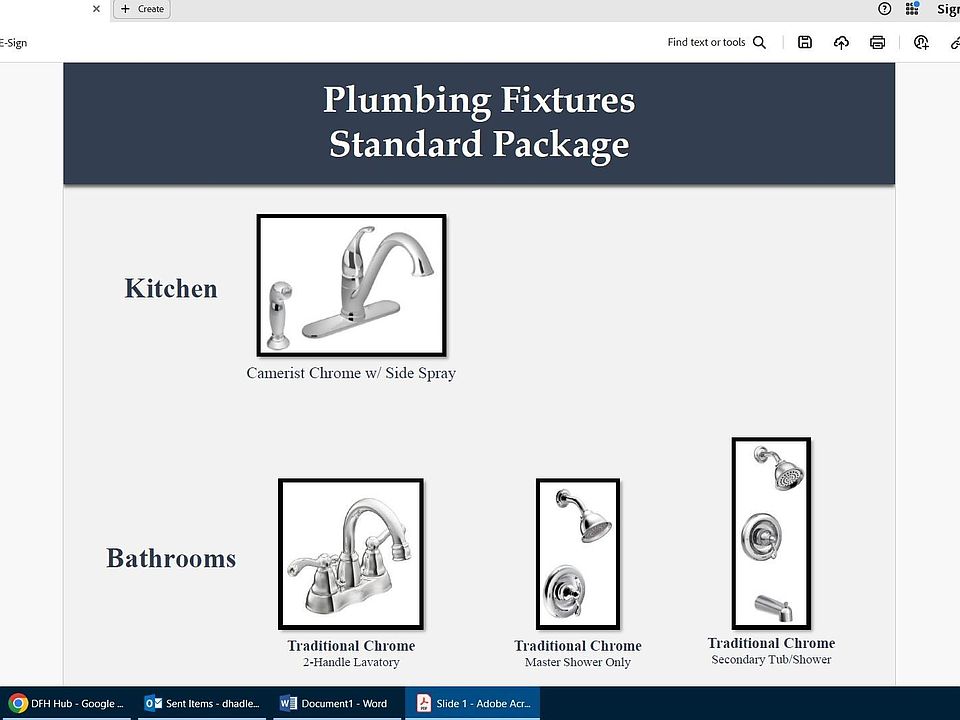This screenshot has height=720, width=960.
Task: Open the Help question mark icon
Action: click(884, 9)
